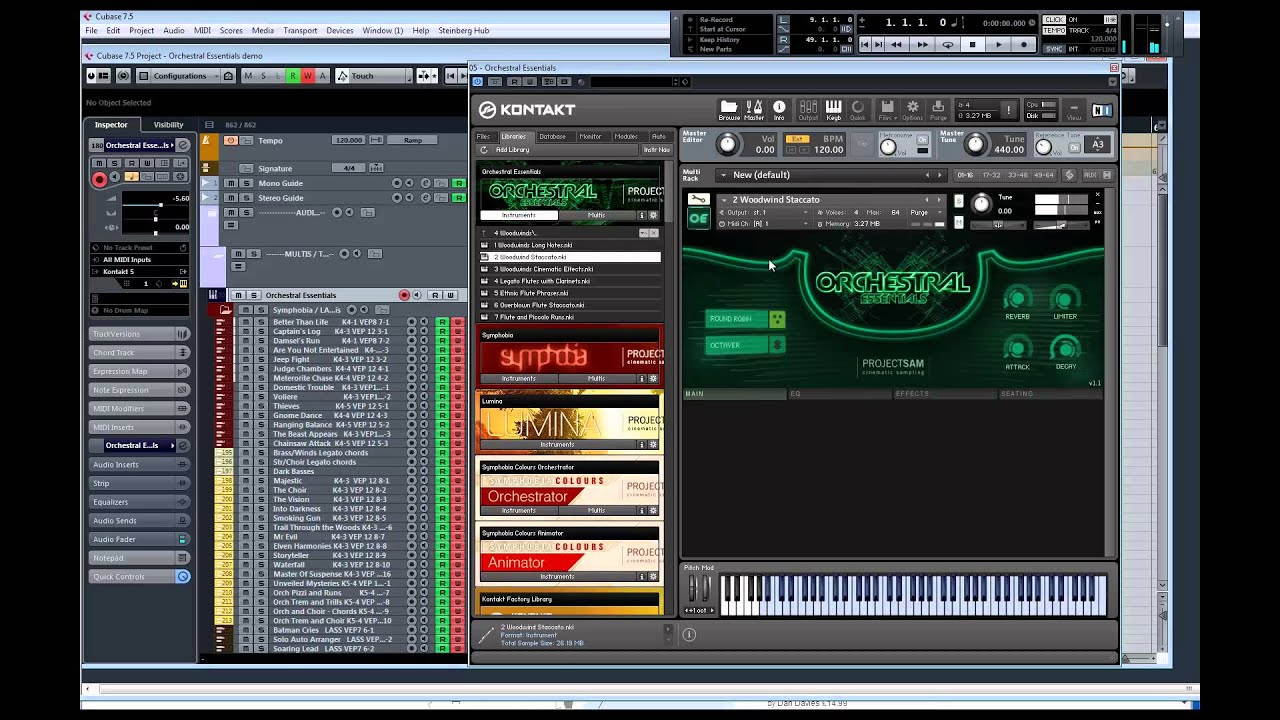The height and width of the screenshot is (720, 1280).
Task: Toggle the TEMPO track button on transport
Action: (1054, 30)
